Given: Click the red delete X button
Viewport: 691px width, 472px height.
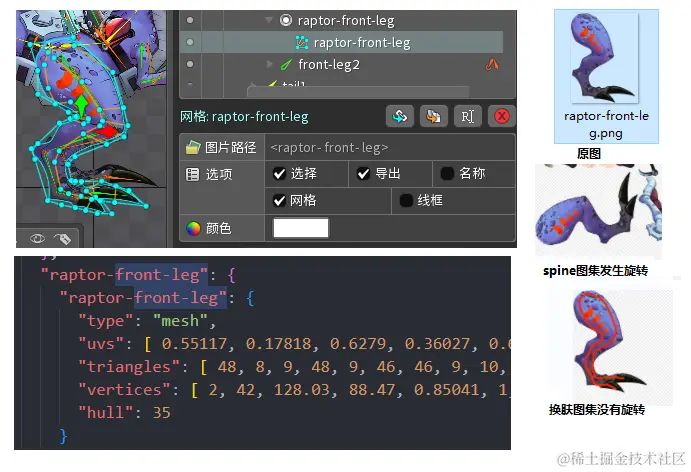Looking at the screenshot, I should [x=502, y=116].
